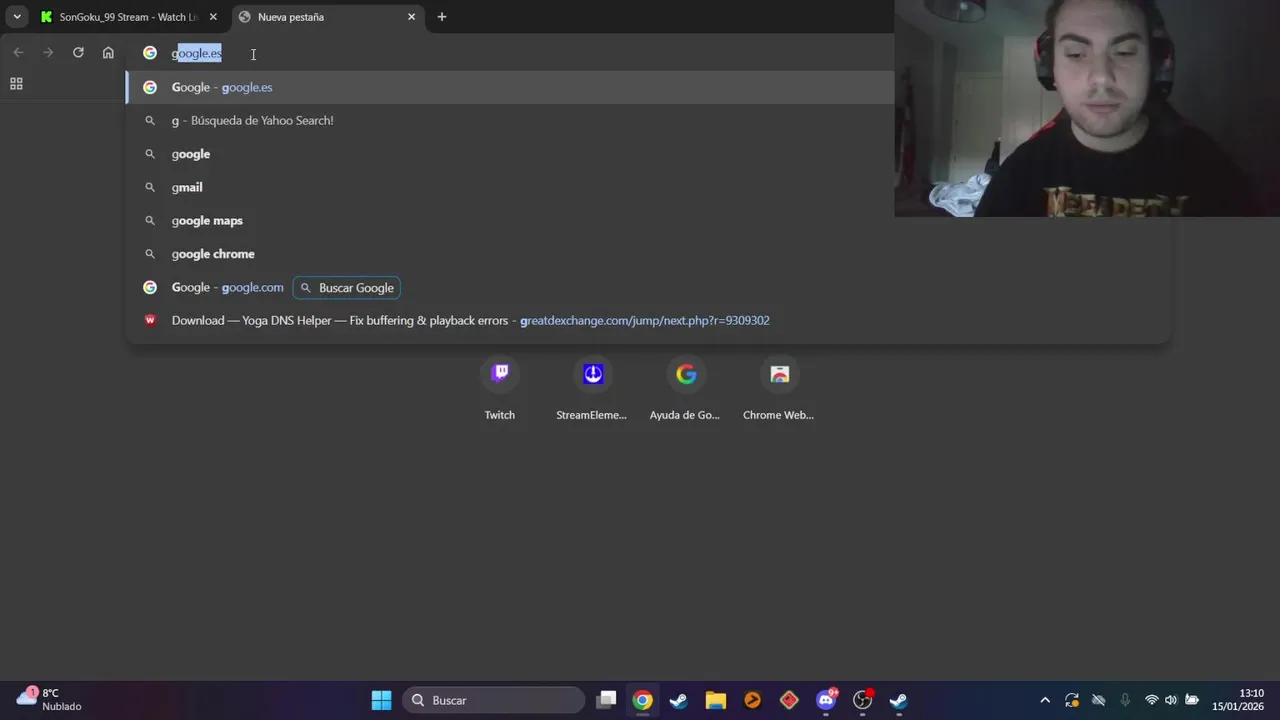Click the sync status tray icon

tap(1072, 700)
